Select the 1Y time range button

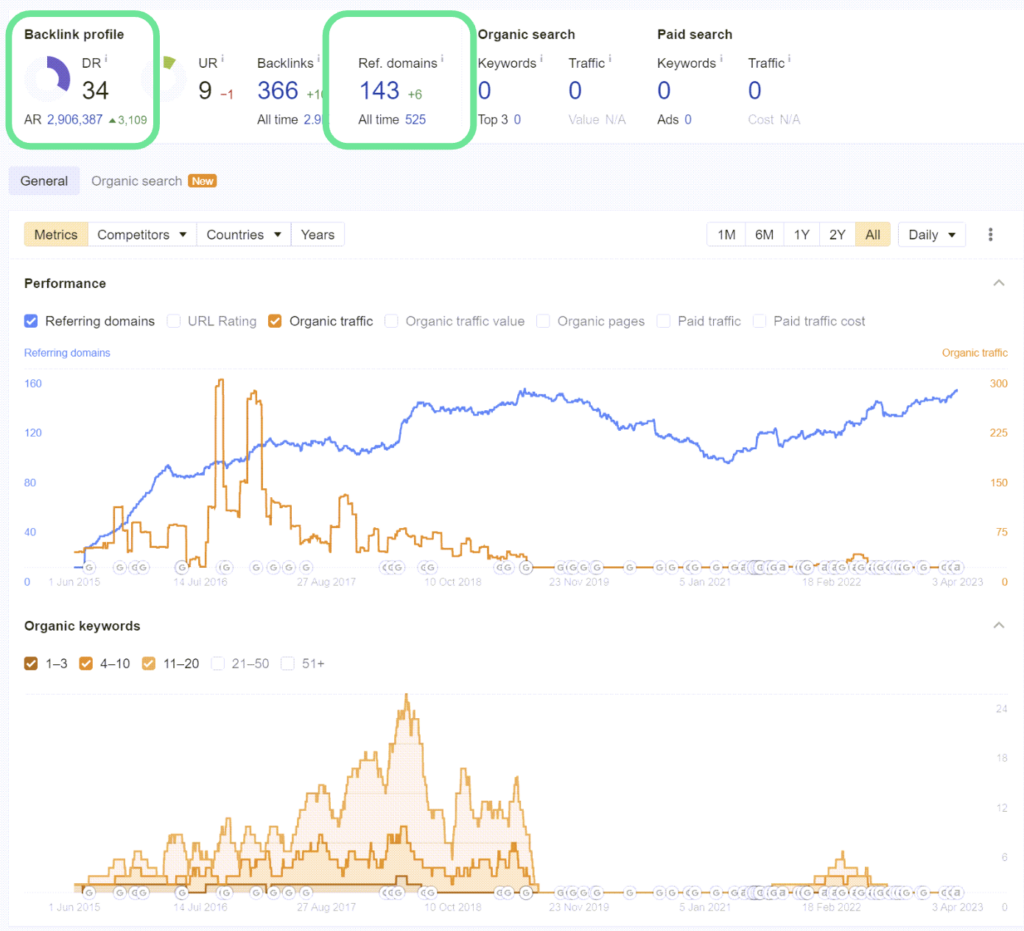[801, 235]
